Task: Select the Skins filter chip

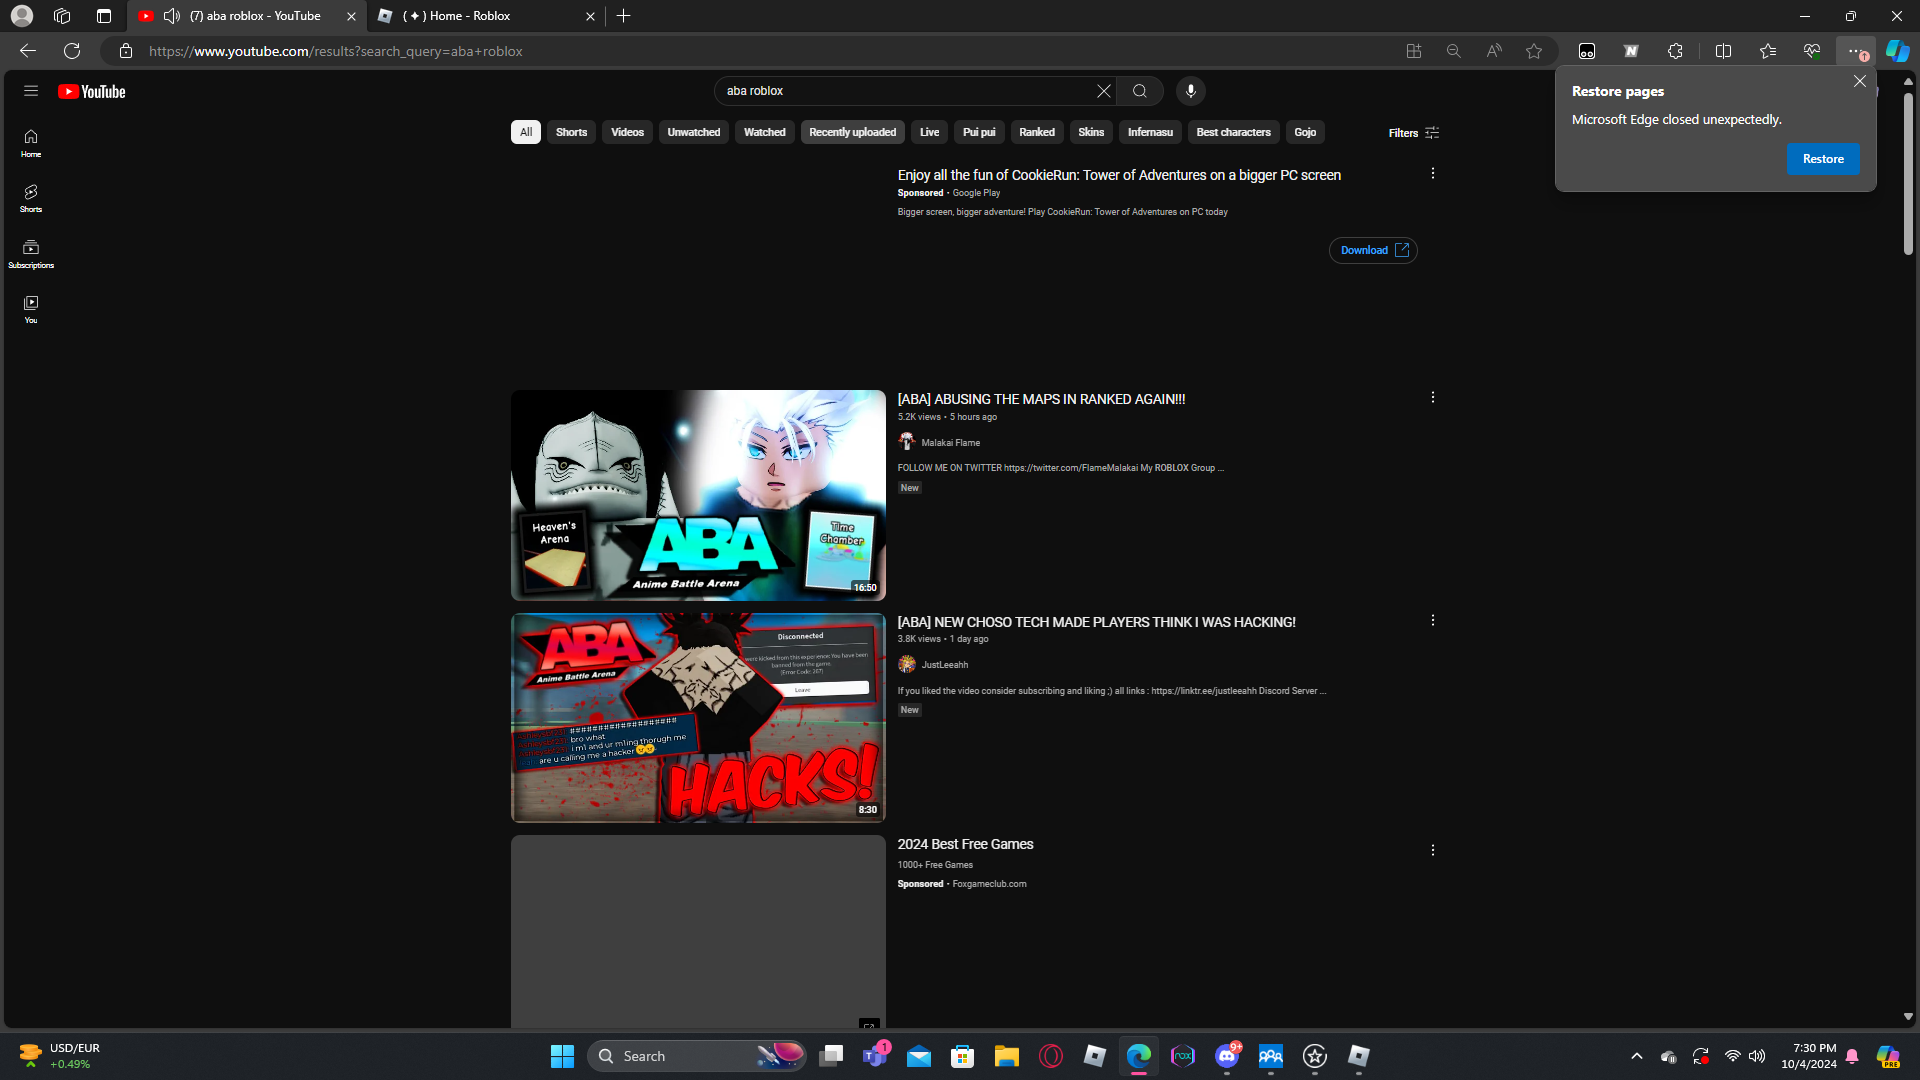Action: point(1092,132)
